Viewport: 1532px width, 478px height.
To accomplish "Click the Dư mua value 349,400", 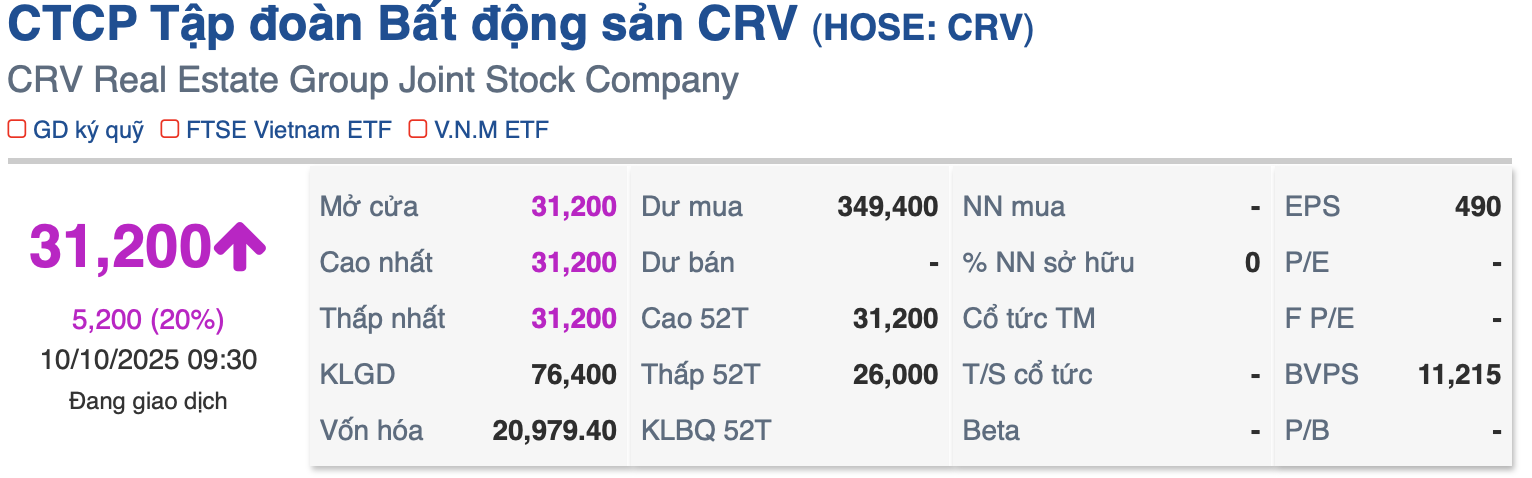I will [x=887, y=208].
